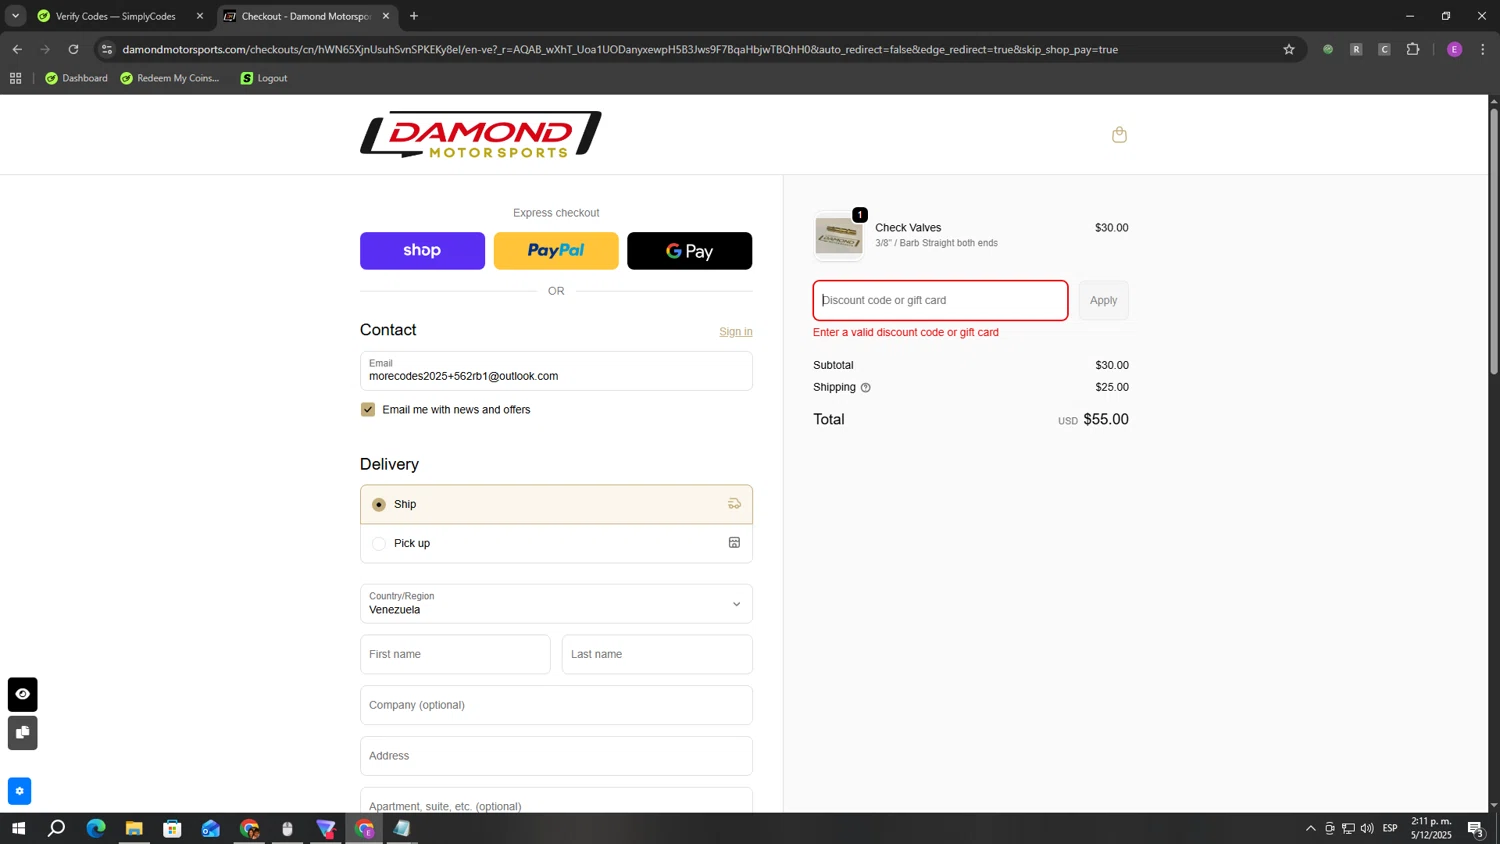Click the eye icon in left sidebar
This screenshot has height=844, width=1500.
tap(22, 694)
